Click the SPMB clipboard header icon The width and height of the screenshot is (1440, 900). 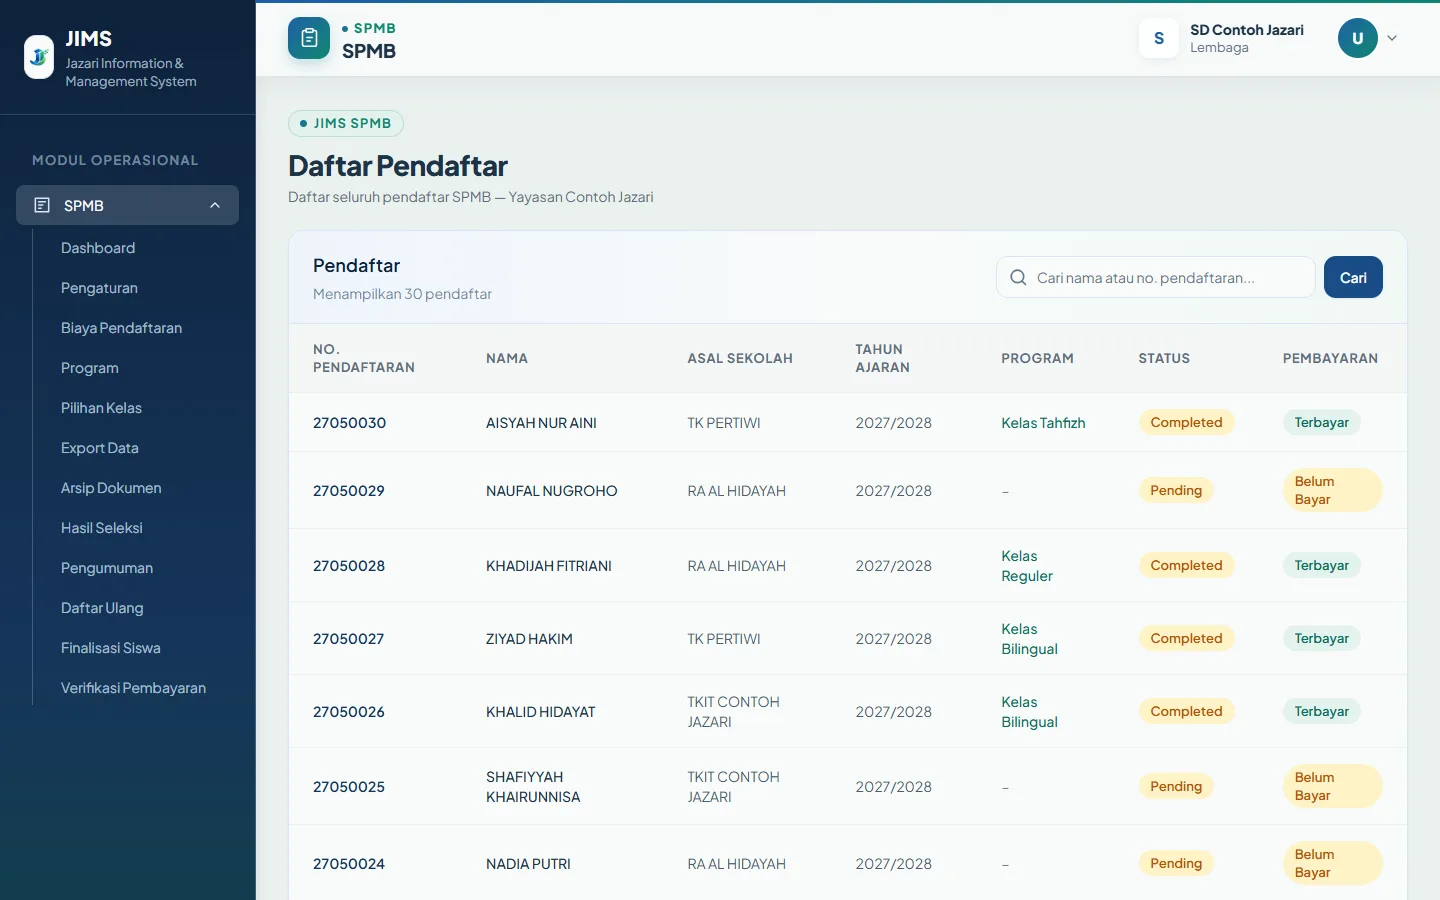click(x=309, y=38)
